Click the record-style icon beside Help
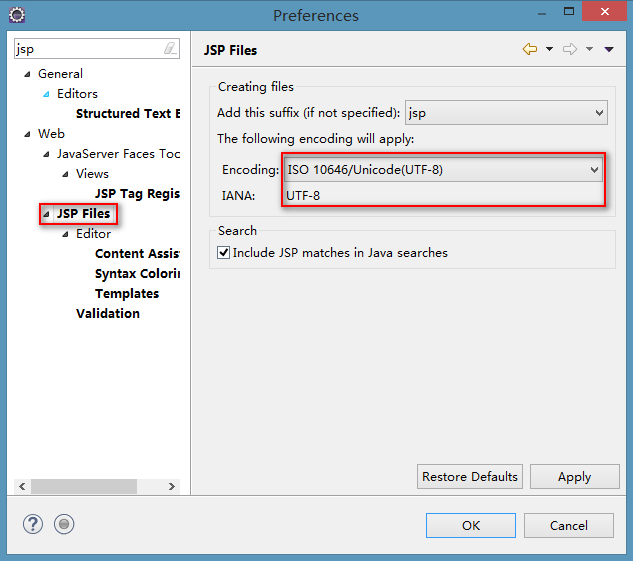This screenshot has height=561, width=633. 64,524
